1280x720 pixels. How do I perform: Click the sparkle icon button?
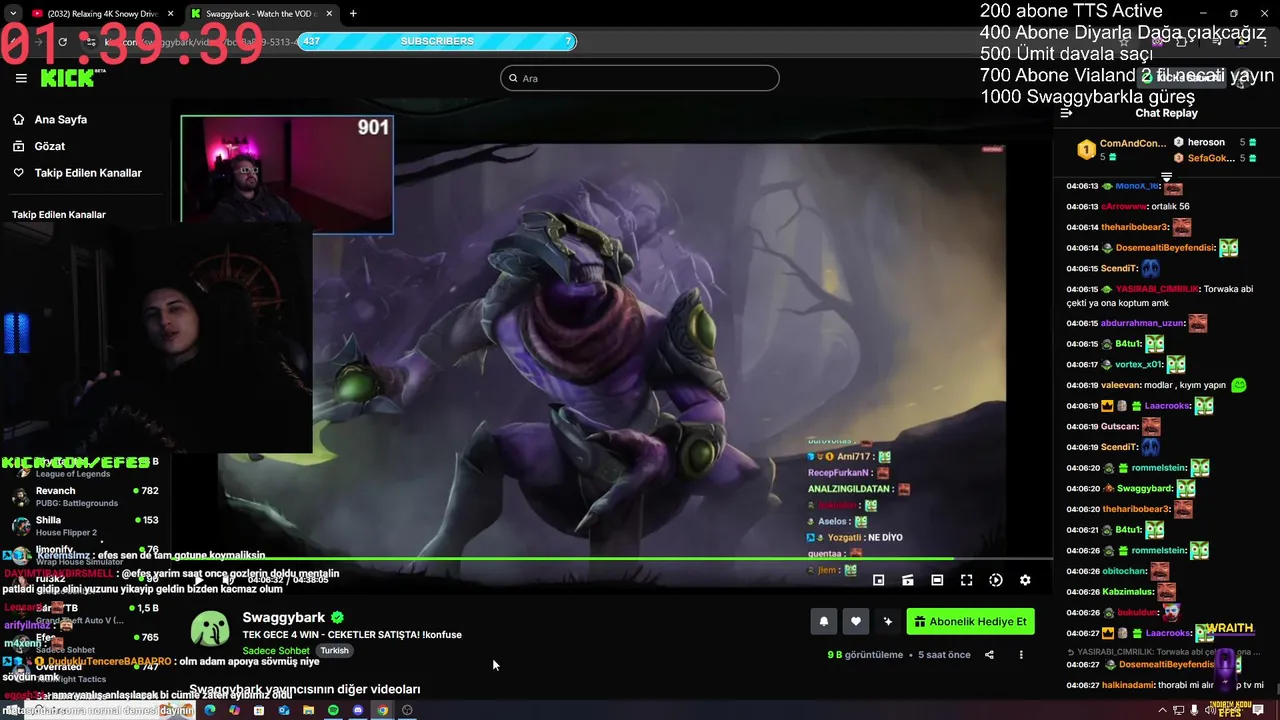pyautogui.click(x=887, y=621)
